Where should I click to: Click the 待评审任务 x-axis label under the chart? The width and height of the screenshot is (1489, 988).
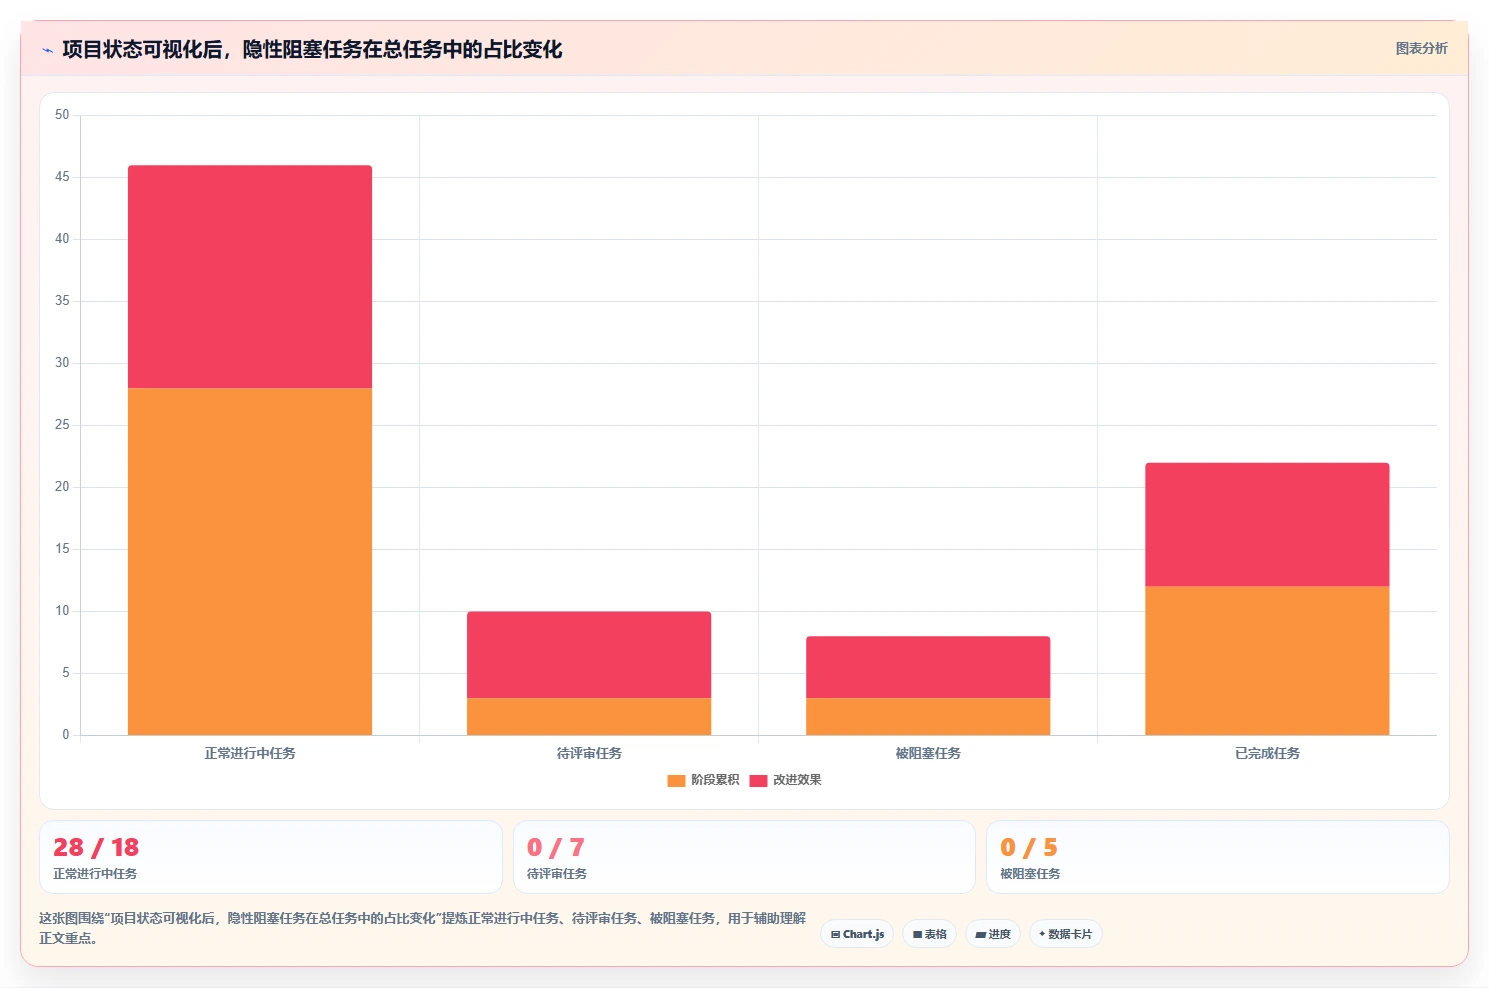[589, 753]
